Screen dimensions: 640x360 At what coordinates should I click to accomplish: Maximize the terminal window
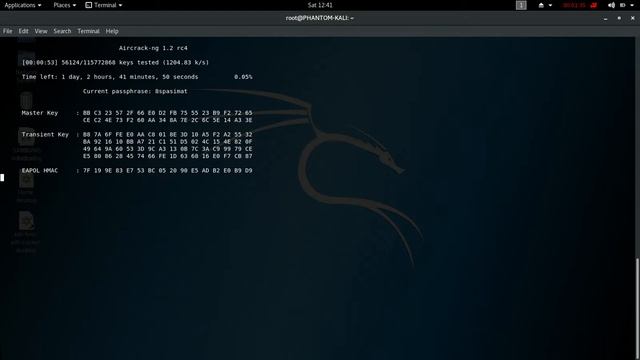click(x=619, y=18)
